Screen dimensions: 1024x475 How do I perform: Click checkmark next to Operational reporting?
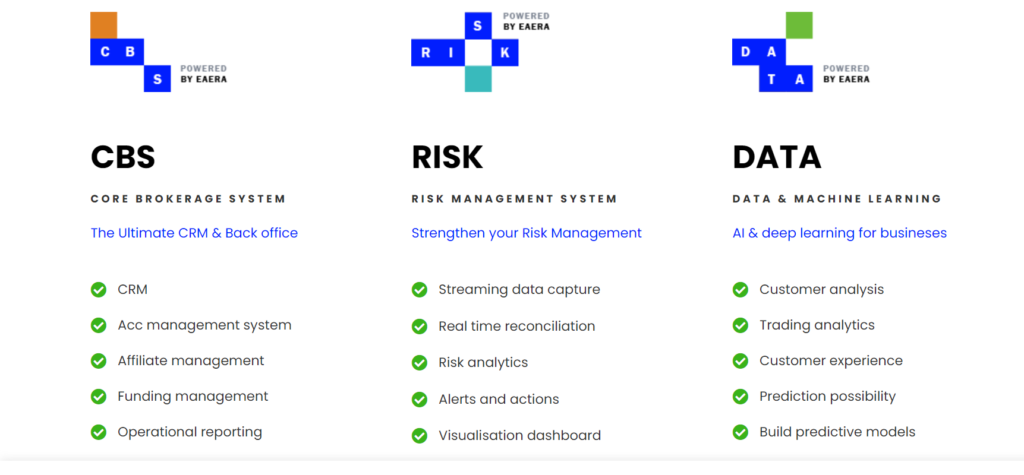point(99,432)
